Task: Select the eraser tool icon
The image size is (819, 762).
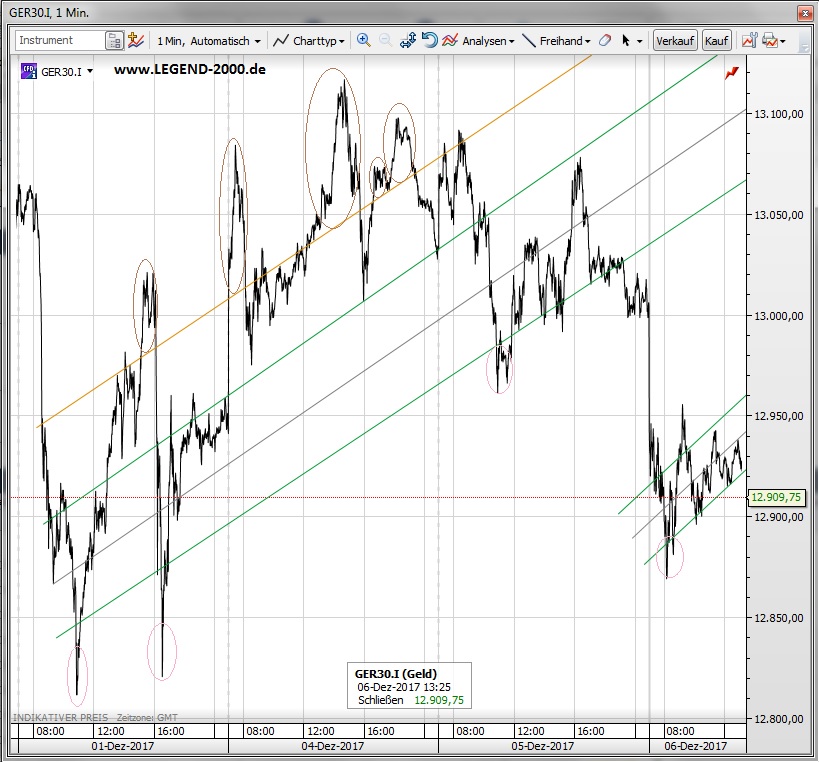Action: 605,40
